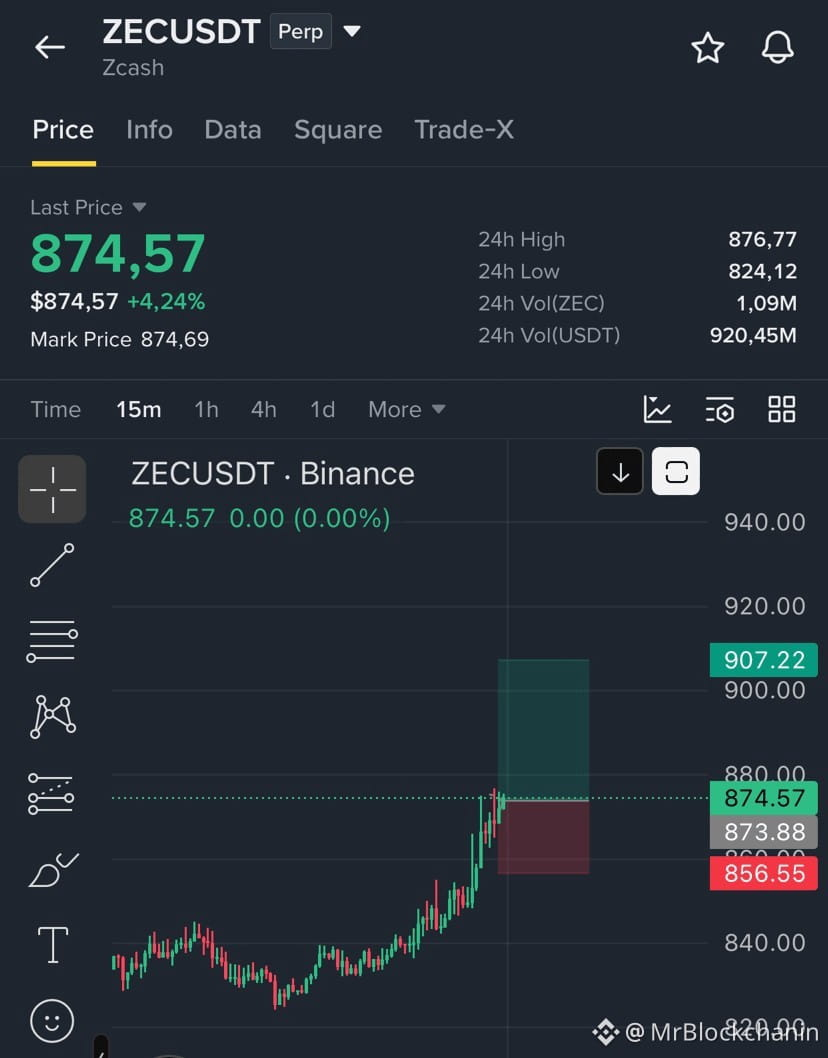828x1058 pixels.
Task: Open the Data tab
Action: click(233, 130)
